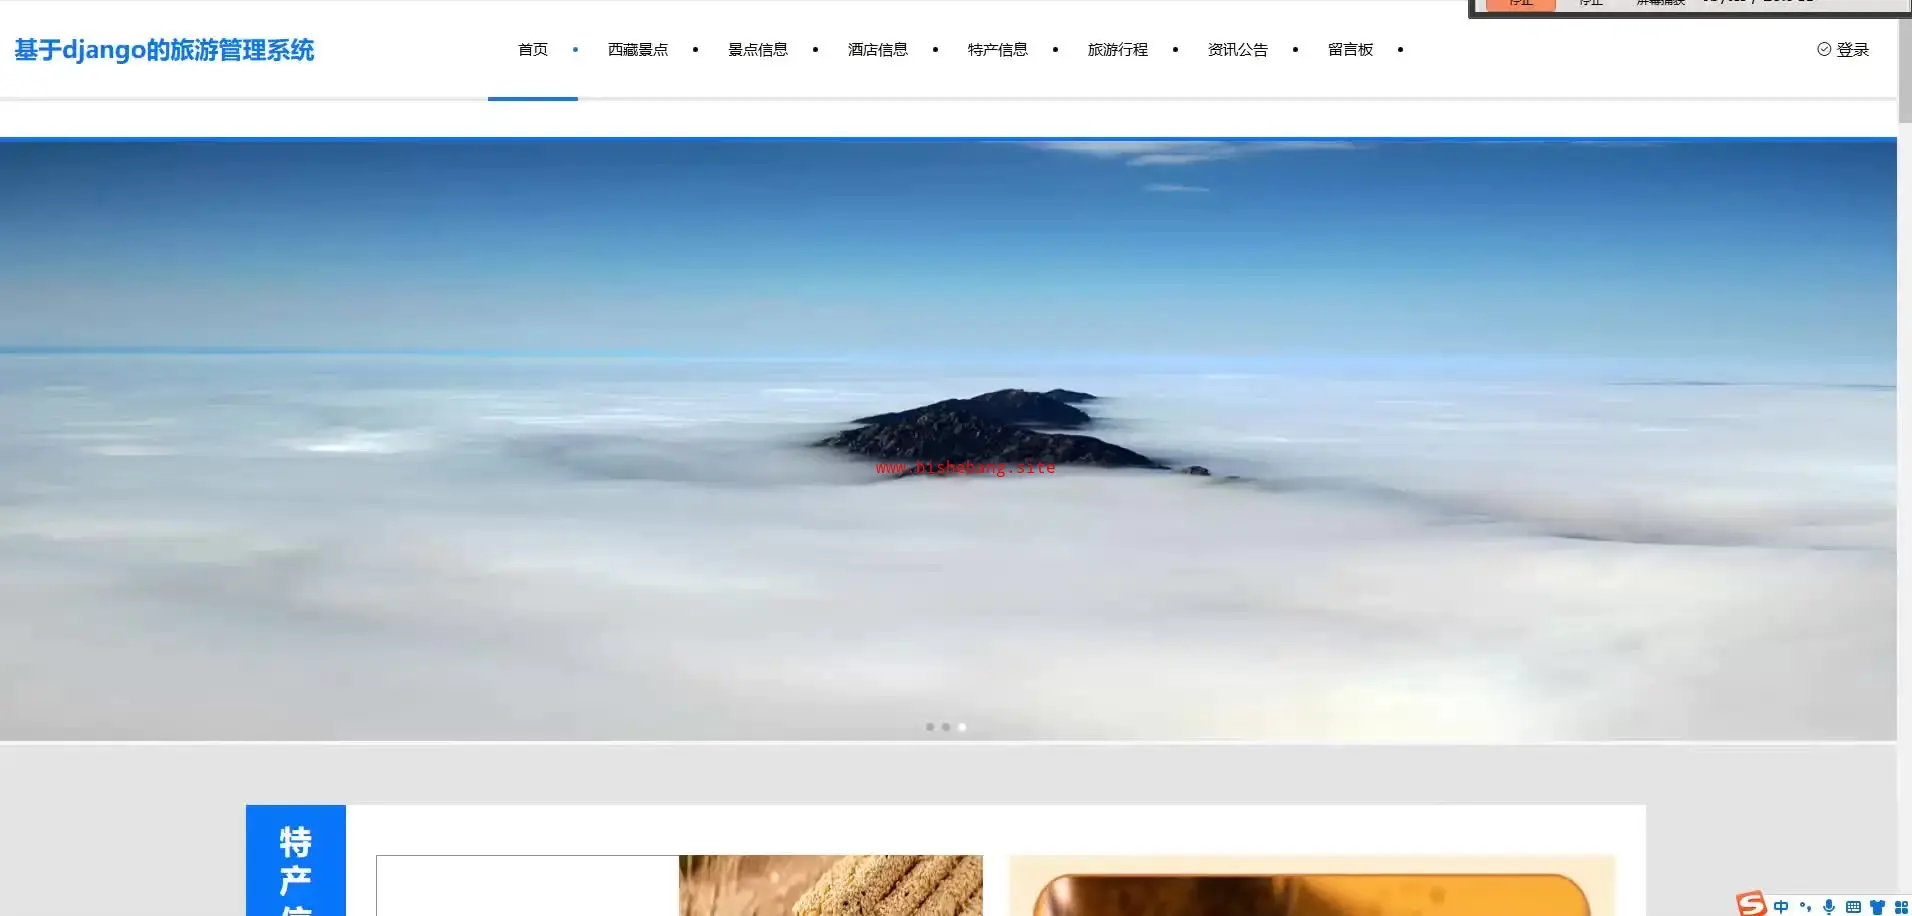Open the Sogou soft keyboard icon

1853,907
